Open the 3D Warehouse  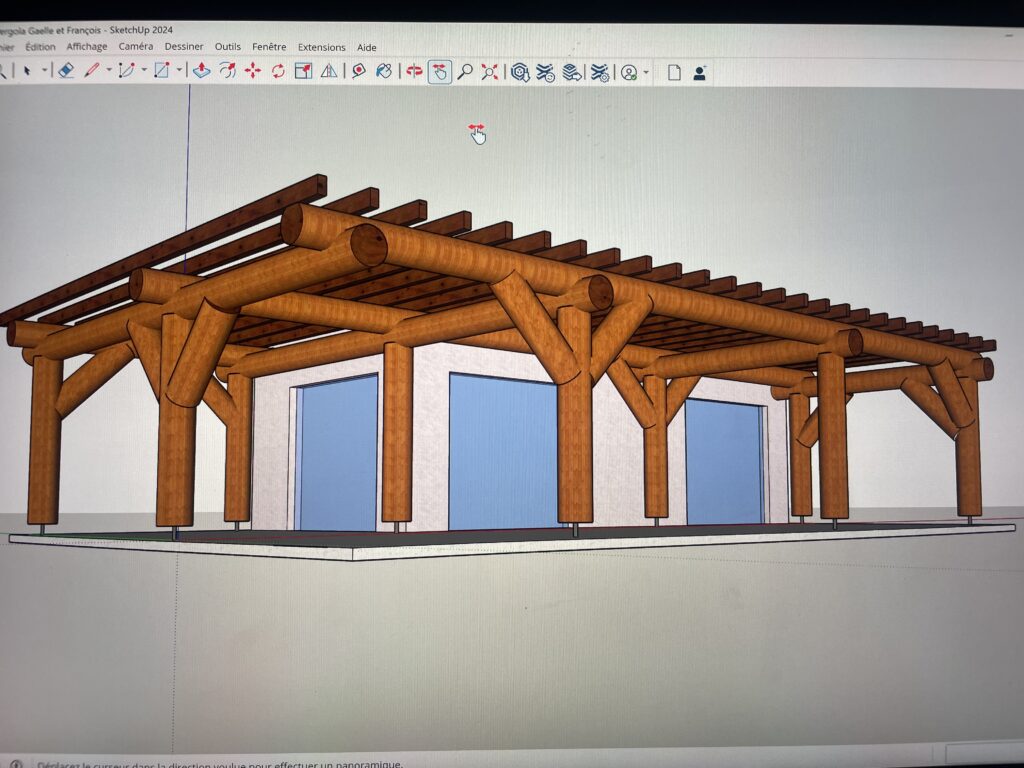pos(518,71)
